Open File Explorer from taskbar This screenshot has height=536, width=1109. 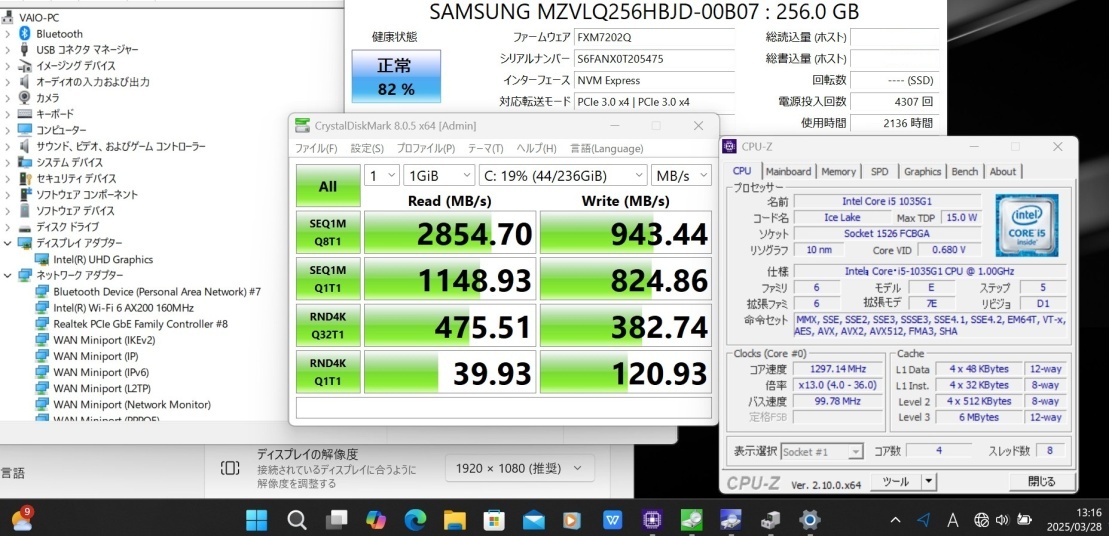point(454,520)
